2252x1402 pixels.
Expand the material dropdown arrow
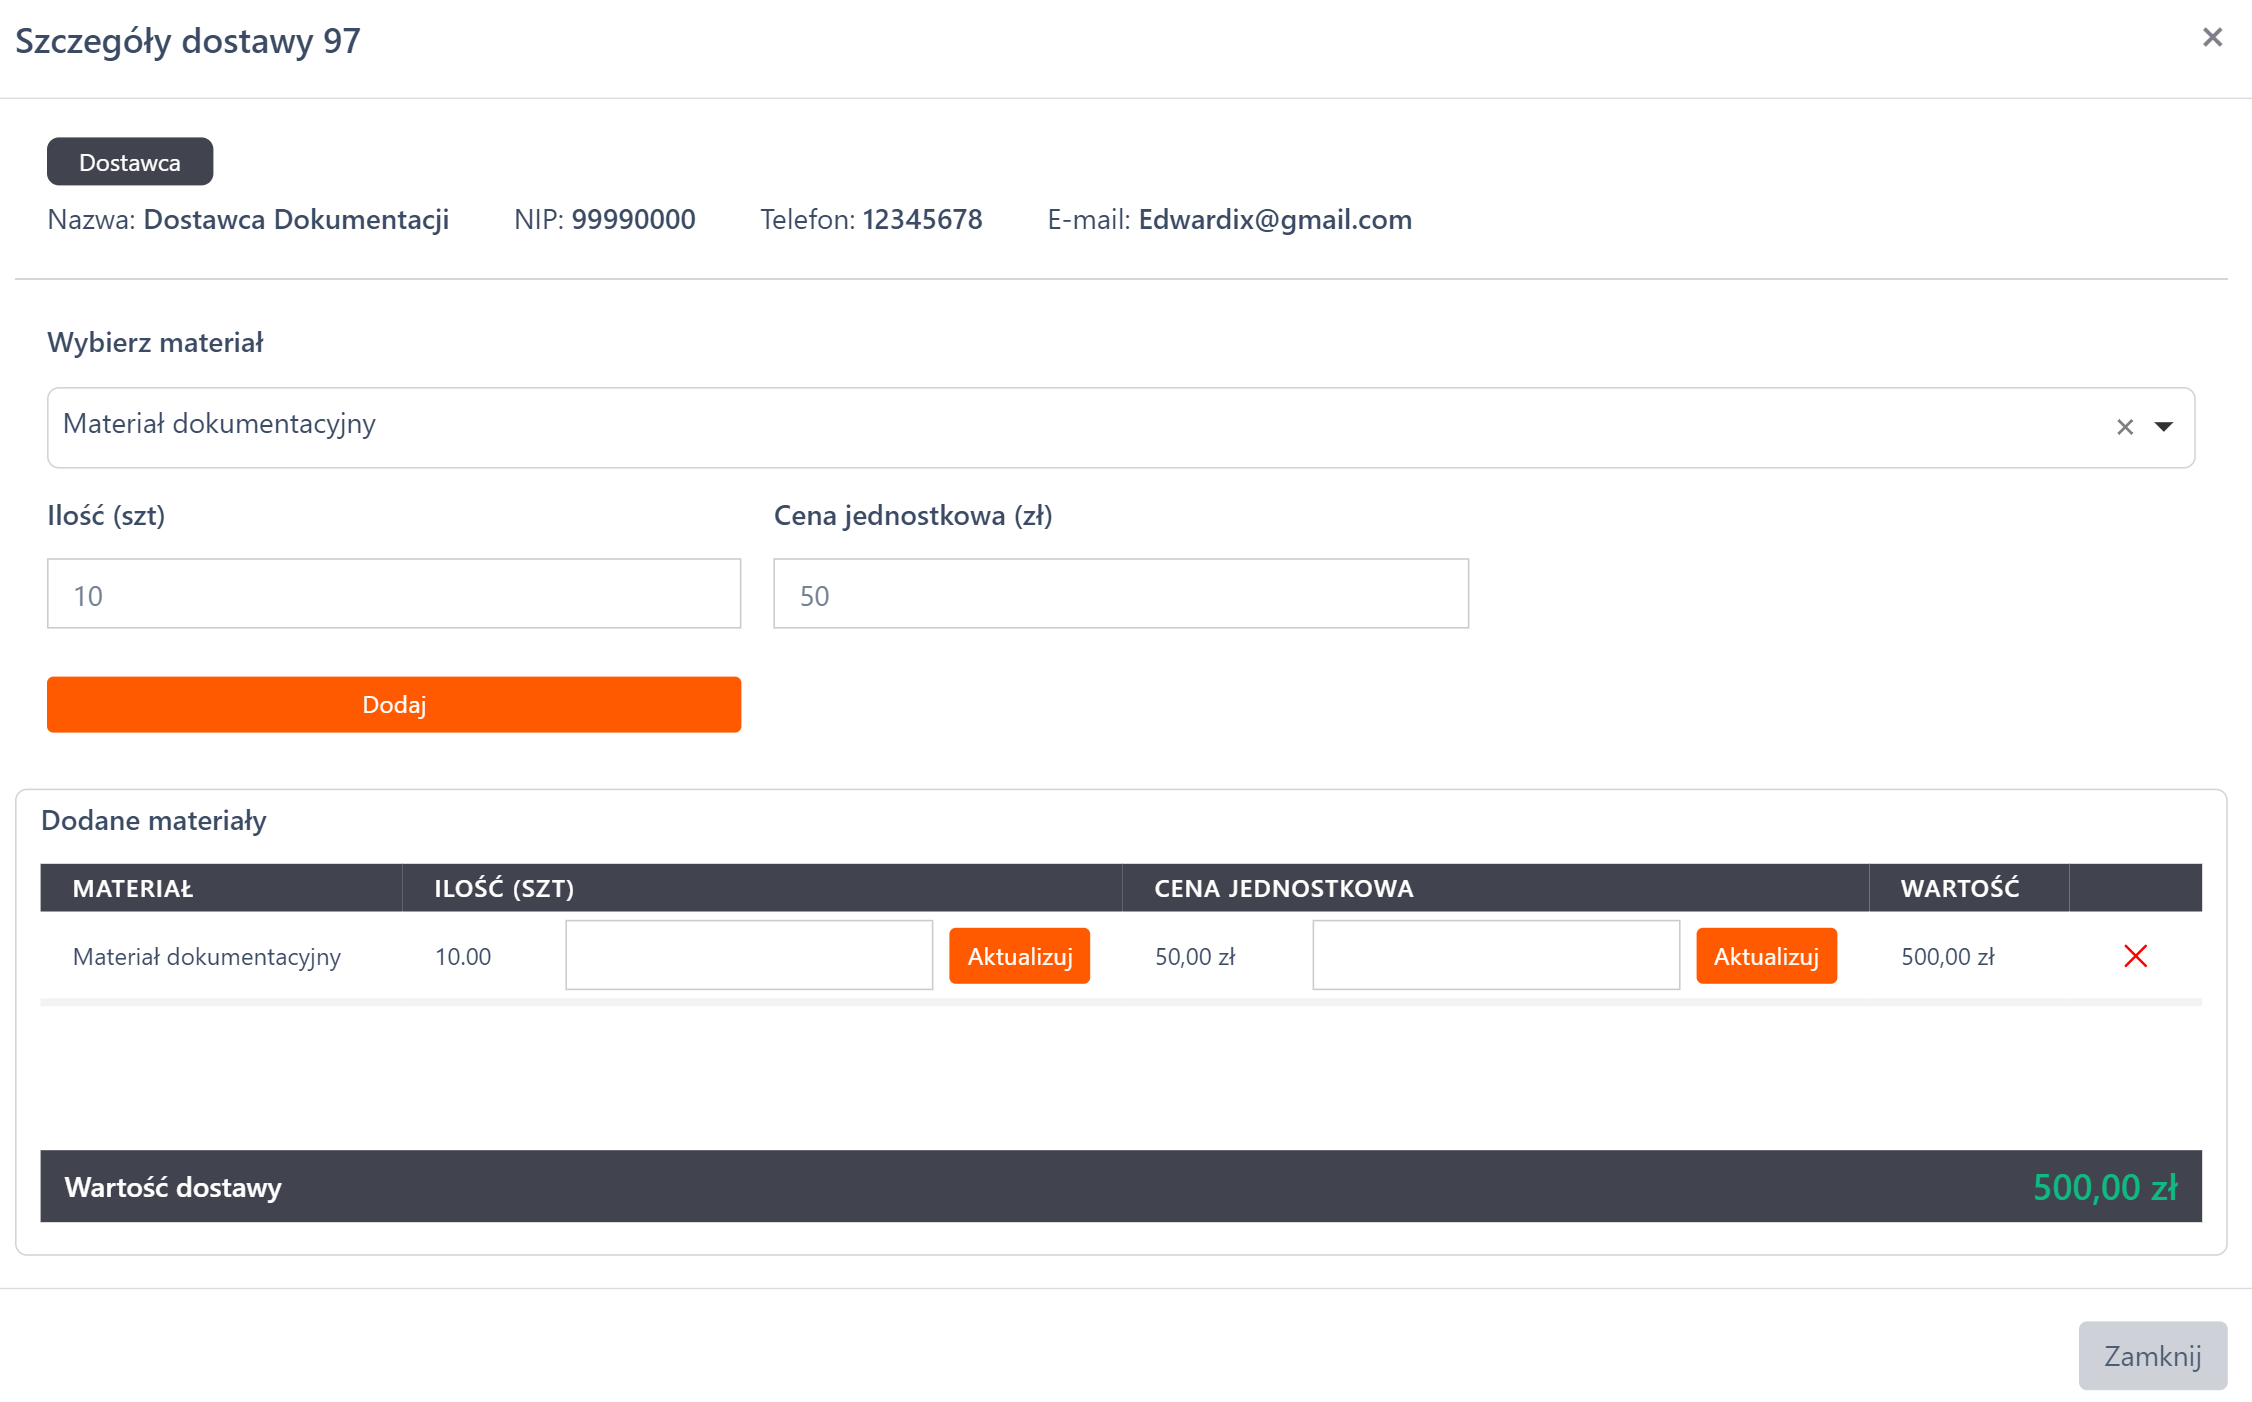pos(2163,427)
